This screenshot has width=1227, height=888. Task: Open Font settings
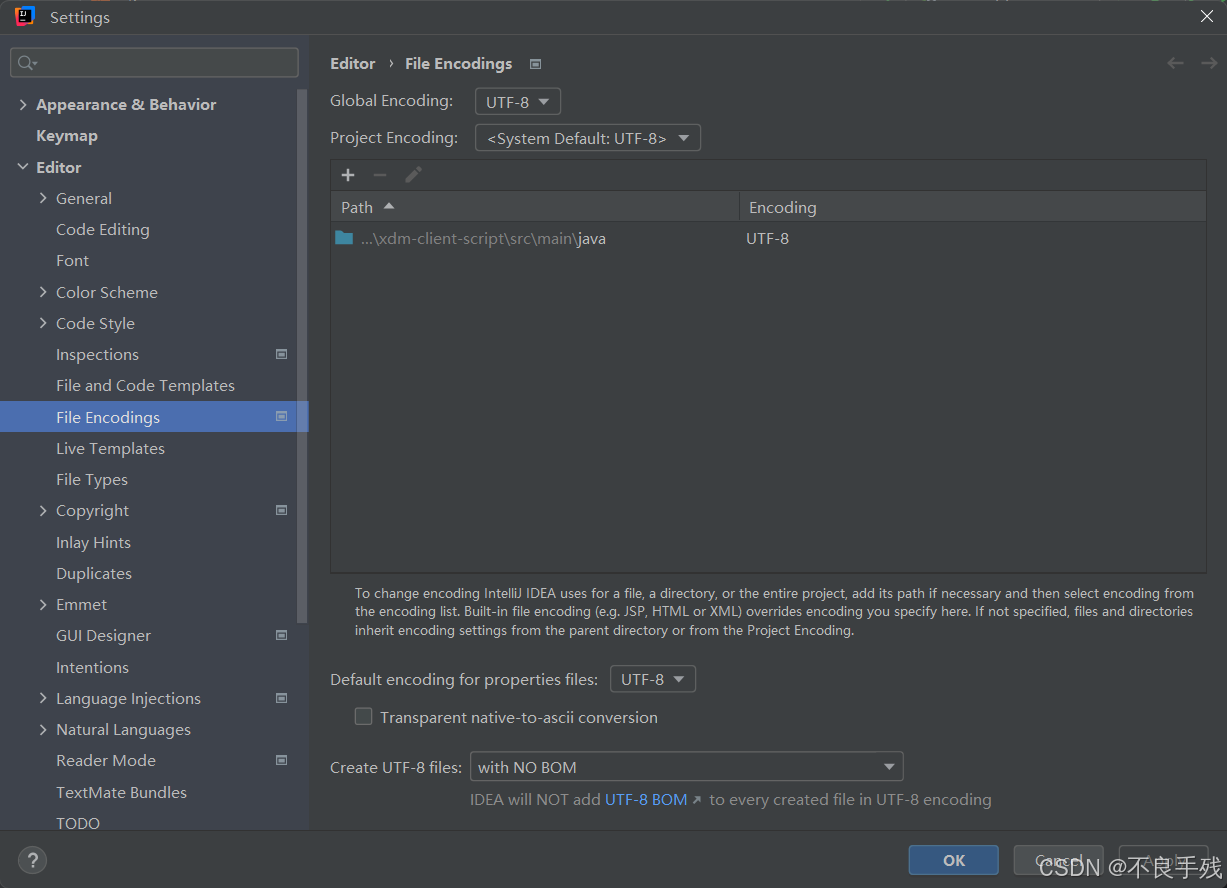(72, 260)
